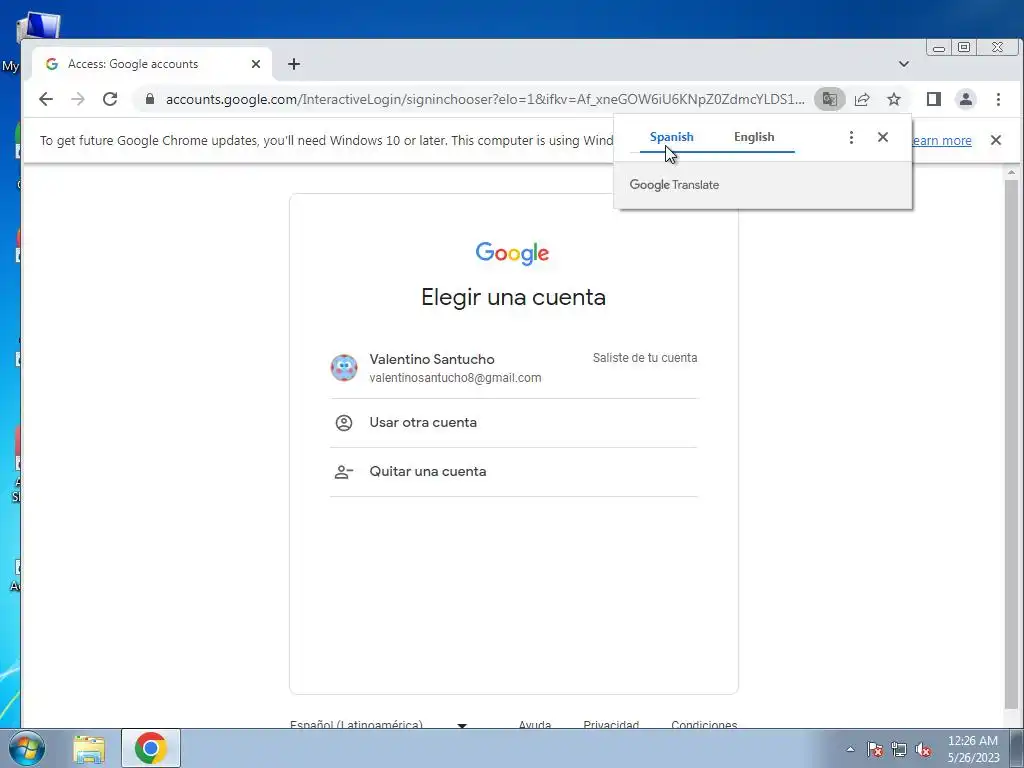Dismiss the Chrome update info bar
This screenshot has width=1024, height=768.
tap(996, 140)
